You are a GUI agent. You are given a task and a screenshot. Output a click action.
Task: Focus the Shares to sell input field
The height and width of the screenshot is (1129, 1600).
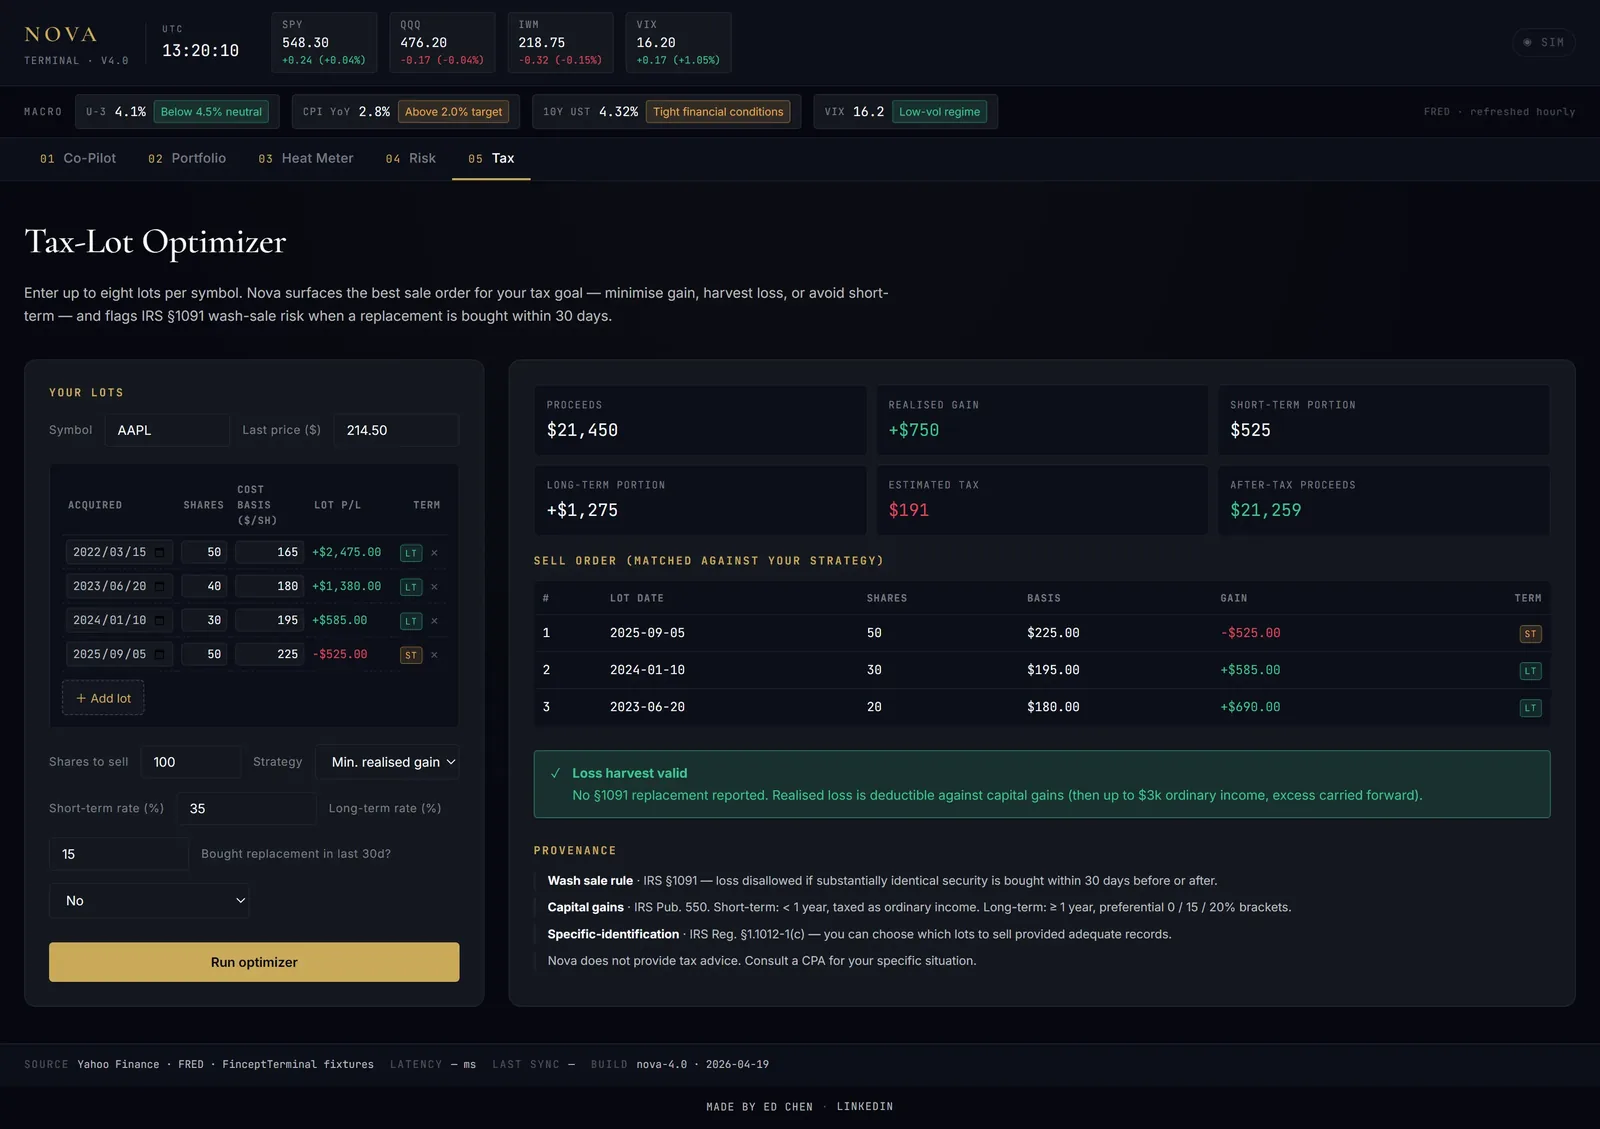click(191, 762)
